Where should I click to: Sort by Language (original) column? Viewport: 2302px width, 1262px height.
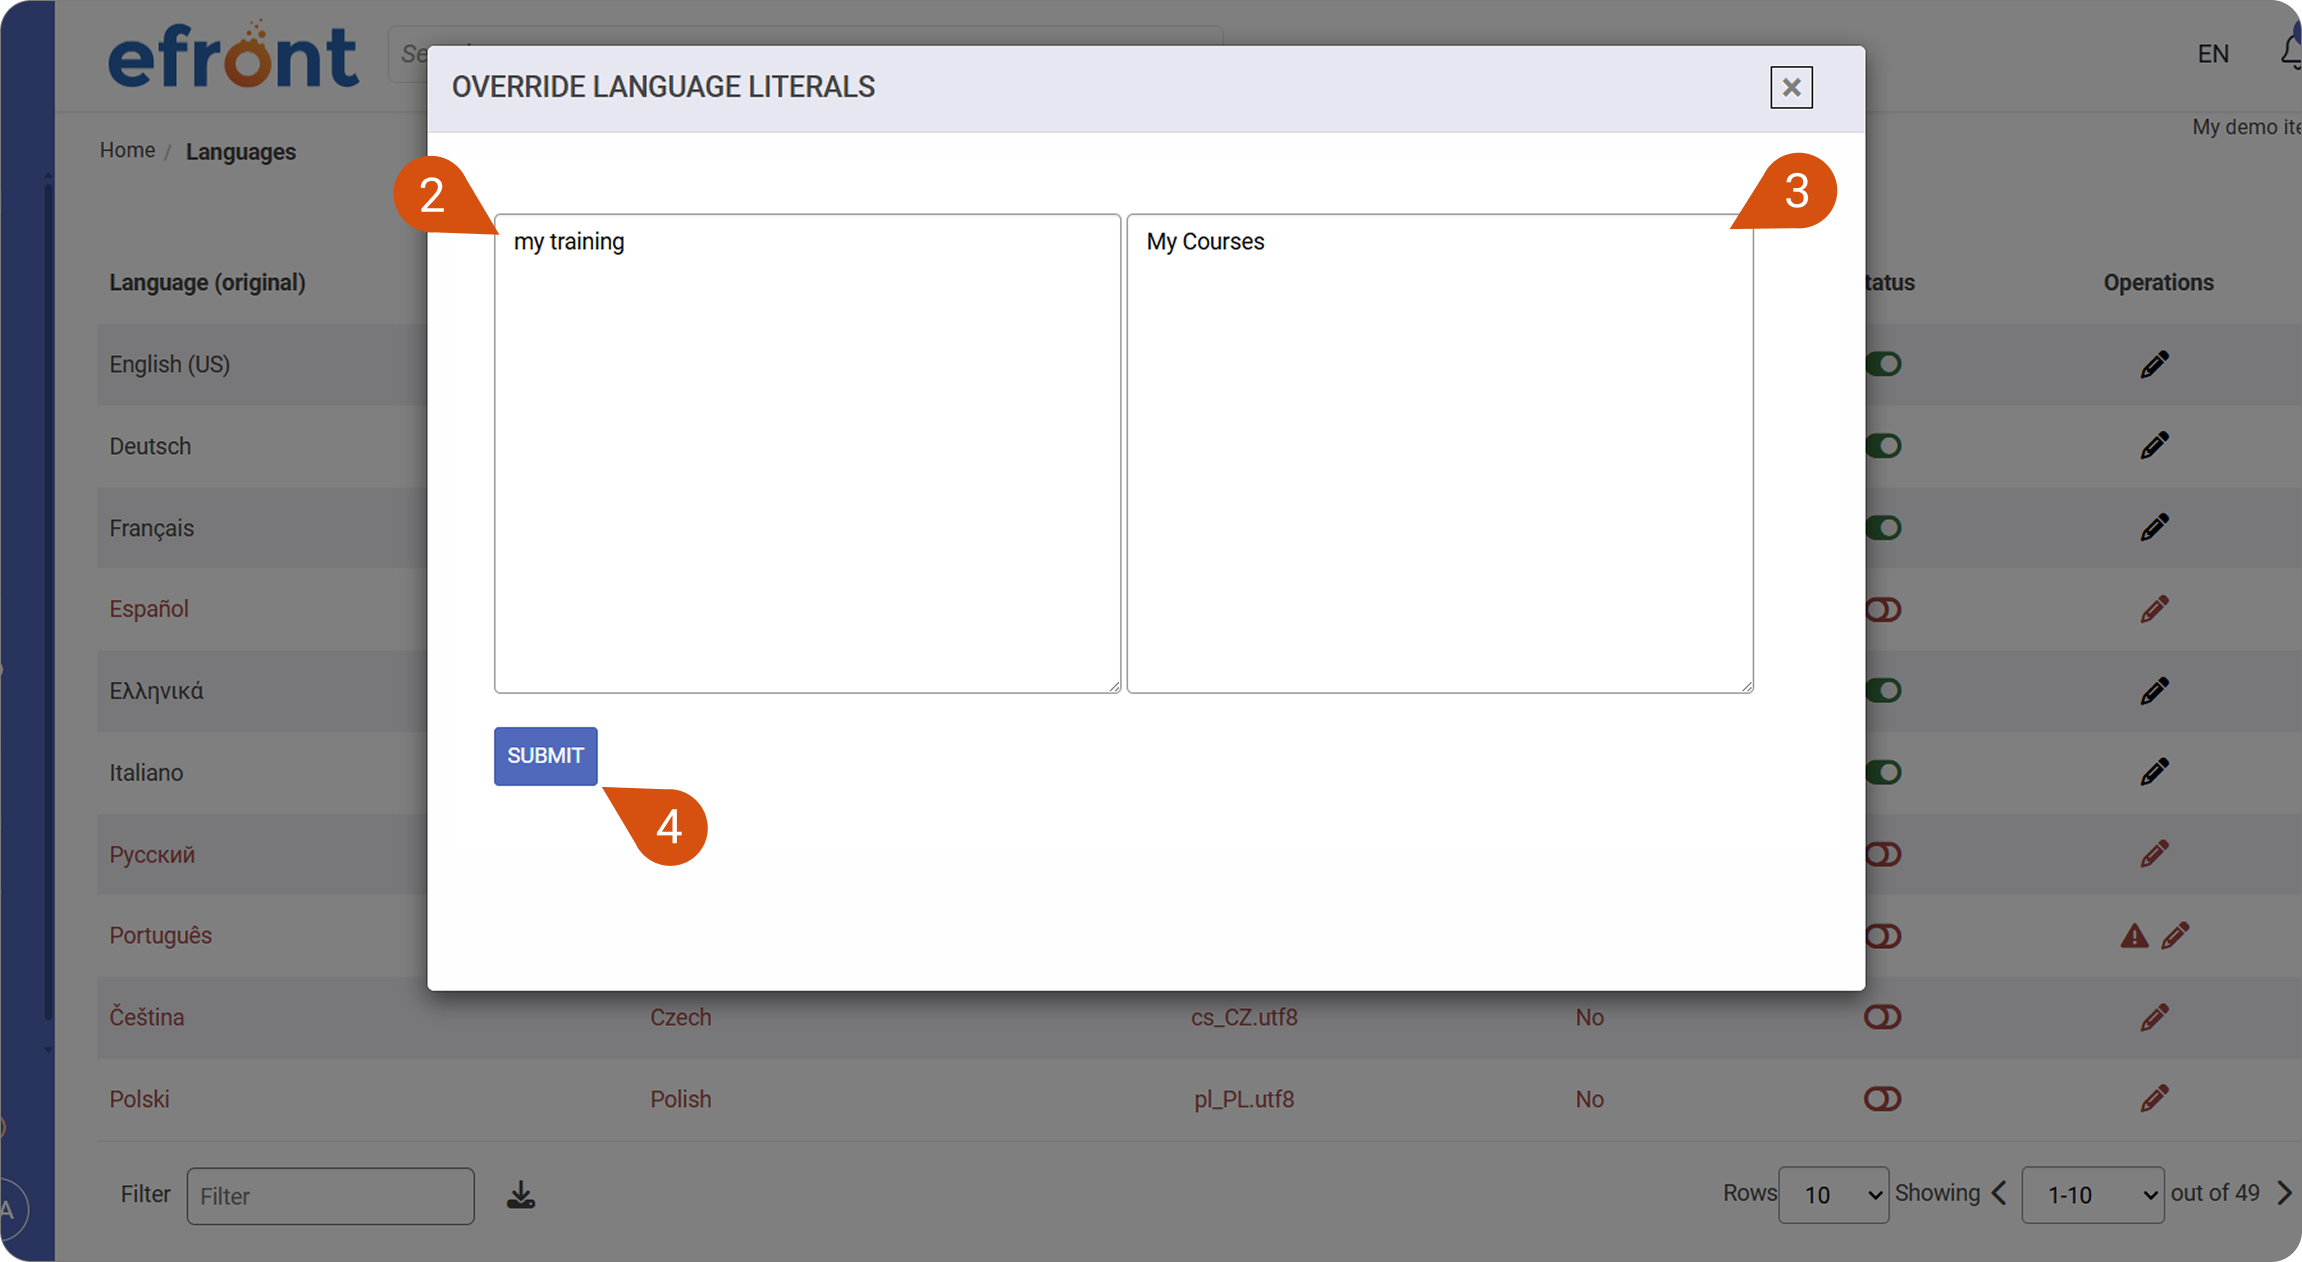point(207,283)
